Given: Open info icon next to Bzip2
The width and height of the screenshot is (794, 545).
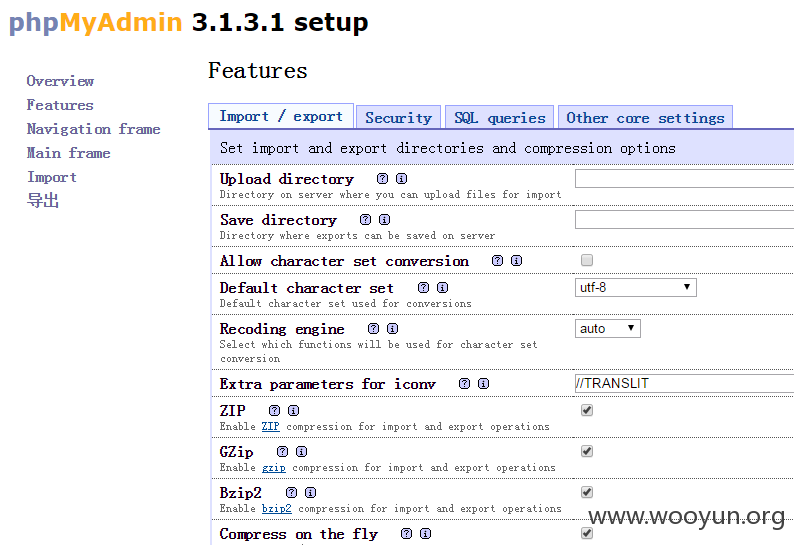Looking at the screenshot, I should tap(311, 493).
